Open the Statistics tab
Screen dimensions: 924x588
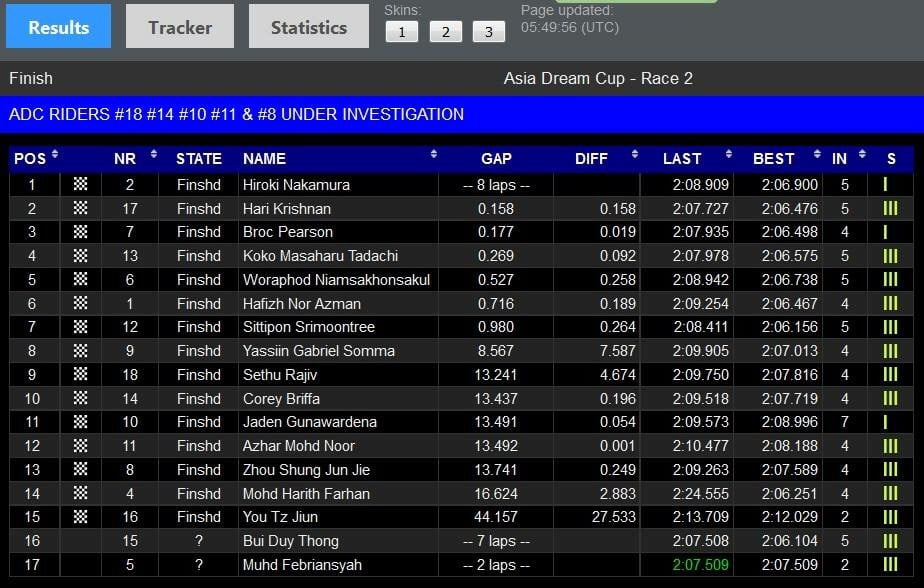(308, 27)
